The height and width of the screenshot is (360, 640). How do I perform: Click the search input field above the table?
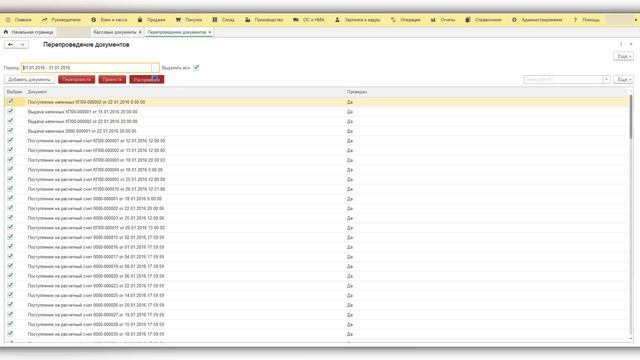point(563,80)
